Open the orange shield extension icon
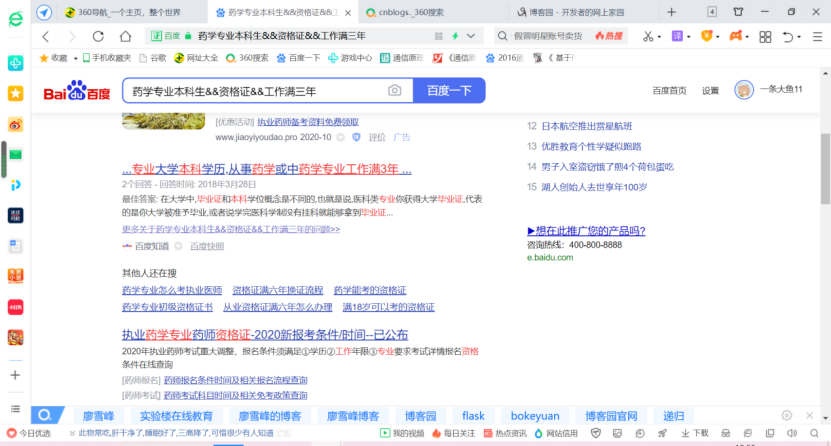Image resolution: width=831 pixels, height=446 pixels. [706, 36]
